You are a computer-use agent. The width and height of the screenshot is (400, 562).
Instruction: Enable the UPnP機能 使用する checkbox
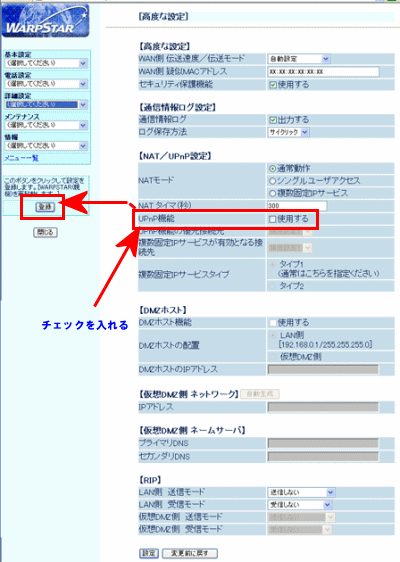pyautogui.click(x=272, y=219)
